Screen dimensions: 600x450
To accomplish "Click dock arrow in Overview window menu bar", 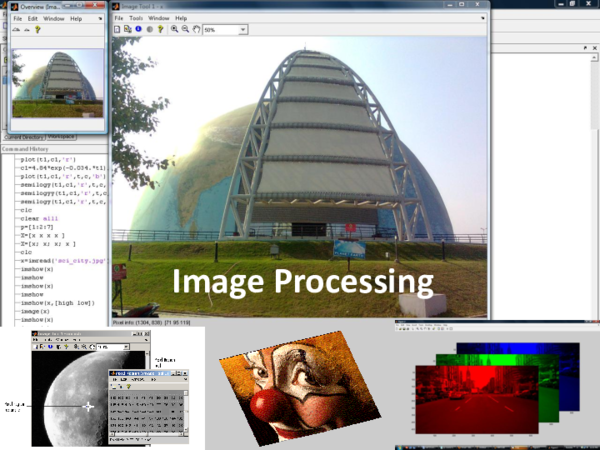I will tap(100, 18).
